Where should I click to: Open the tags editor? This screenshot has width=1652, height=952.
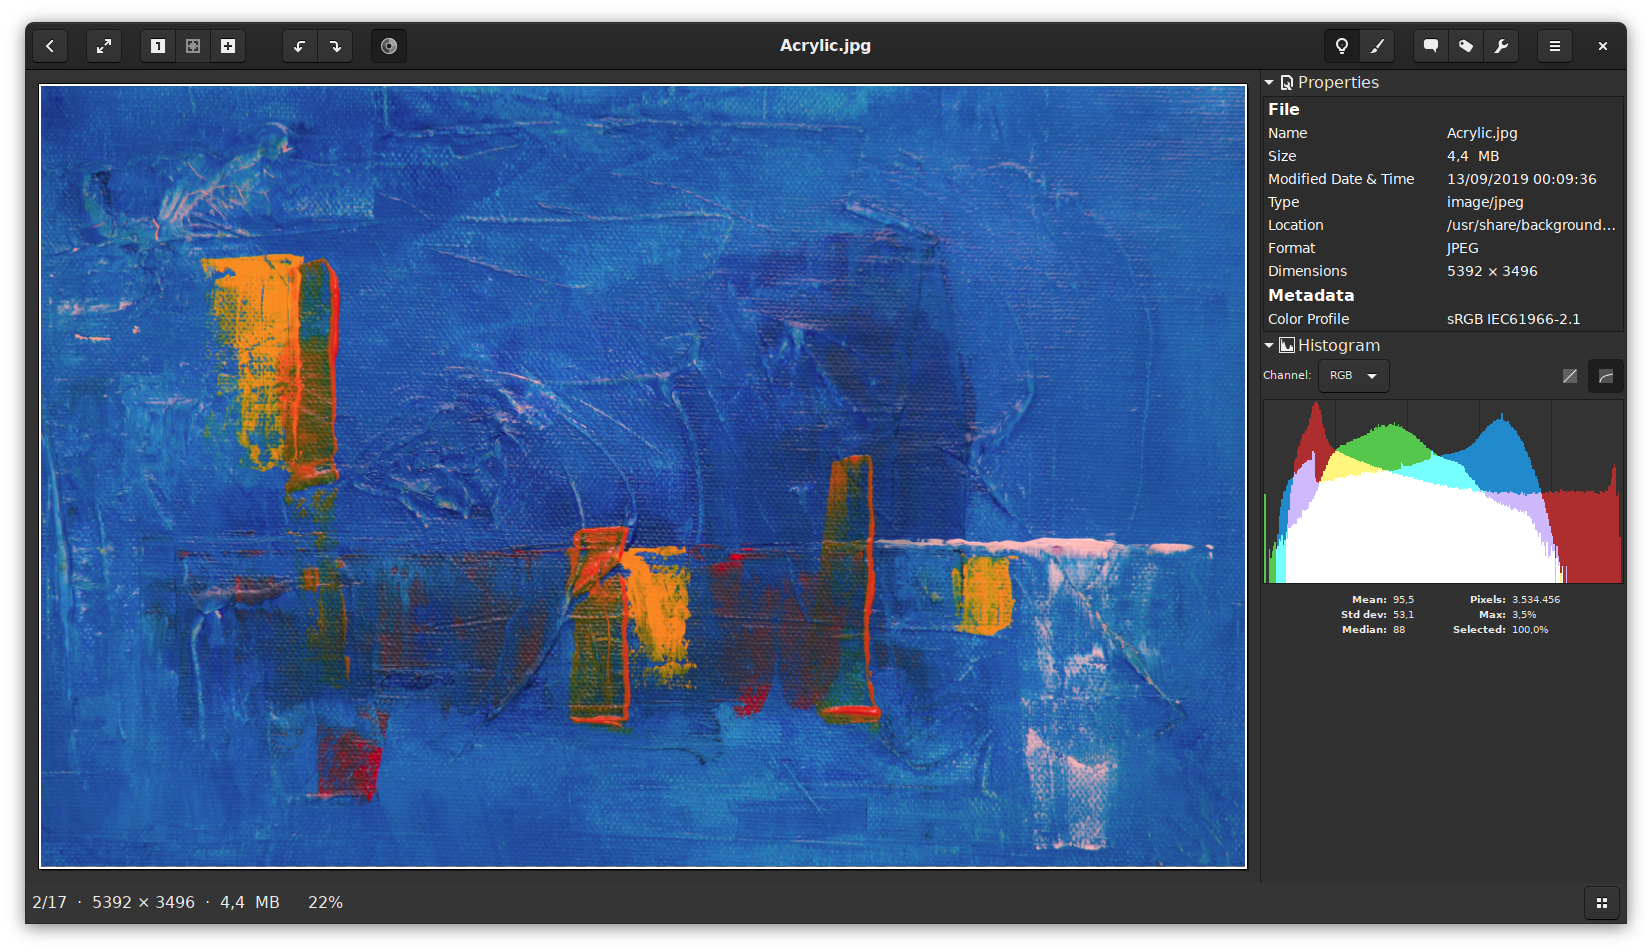point(1466,46)
